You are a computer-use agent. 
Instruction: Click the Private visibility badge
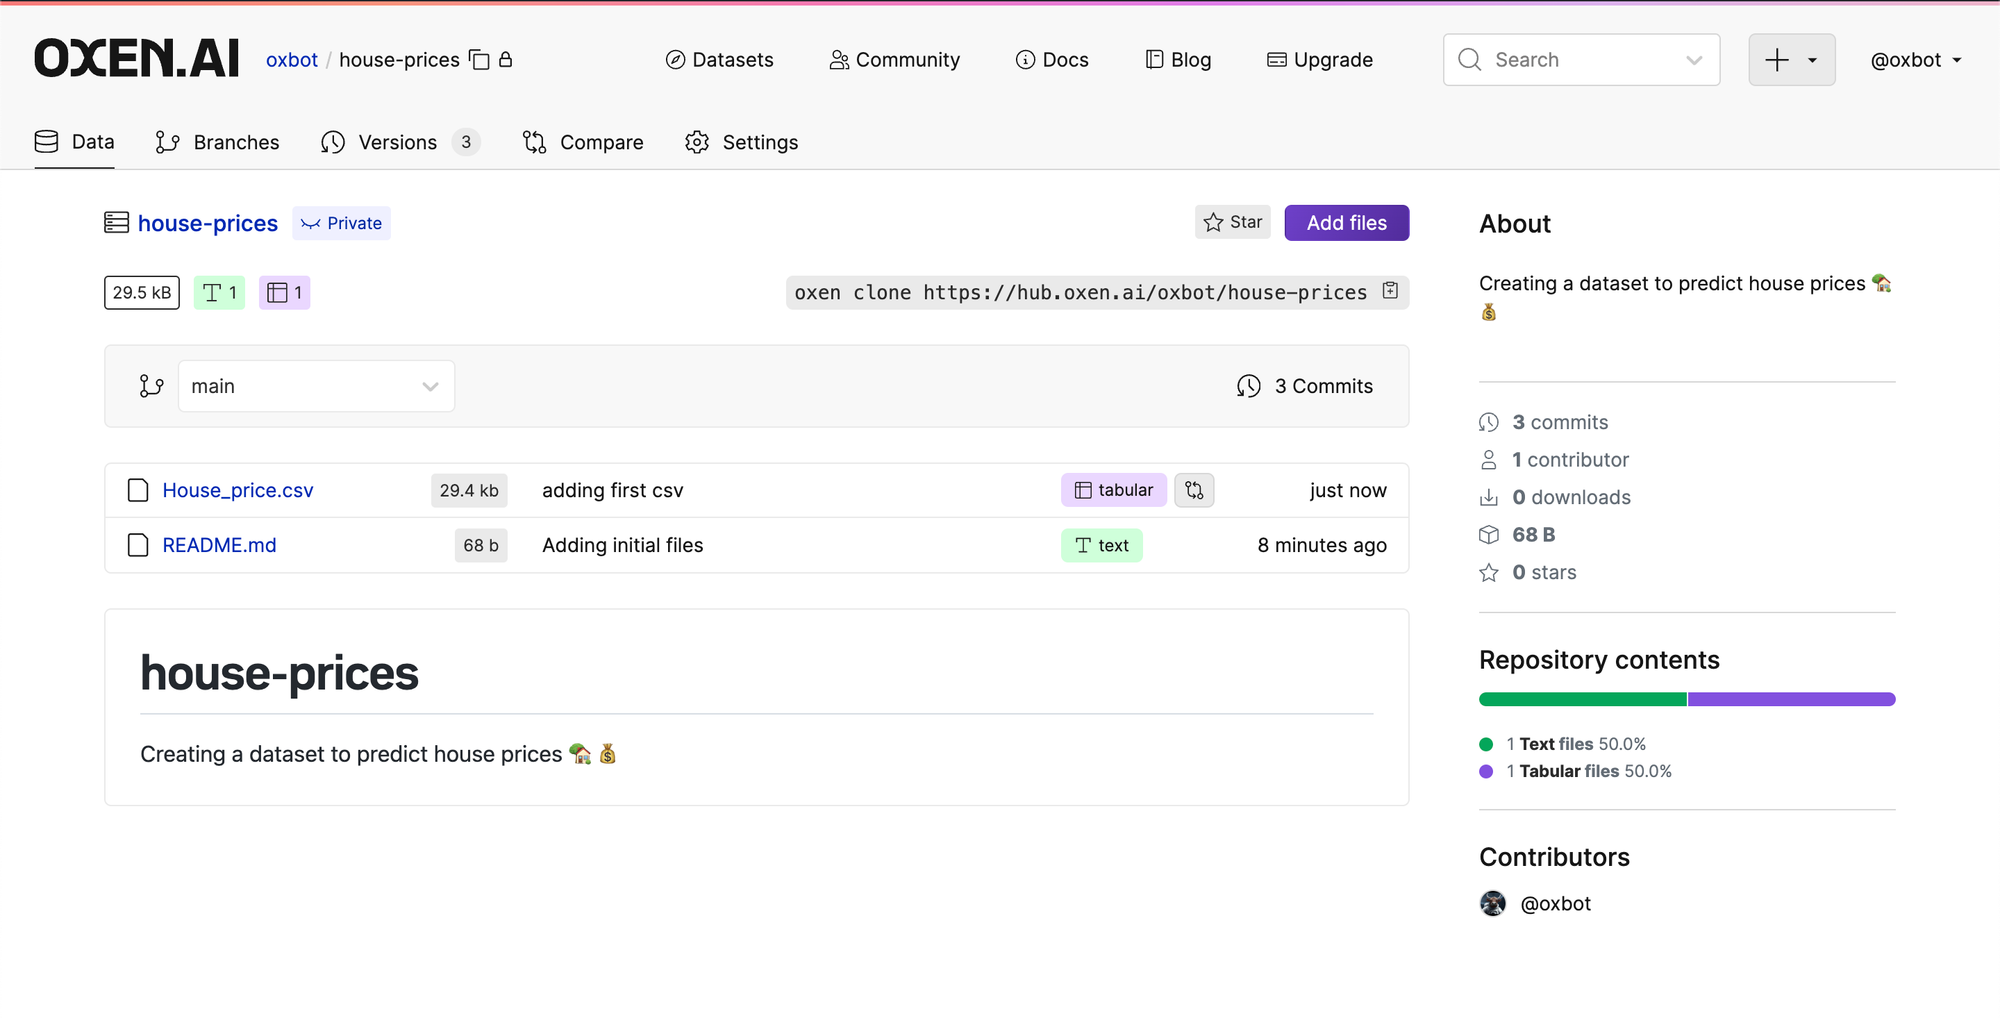(341, 223)
